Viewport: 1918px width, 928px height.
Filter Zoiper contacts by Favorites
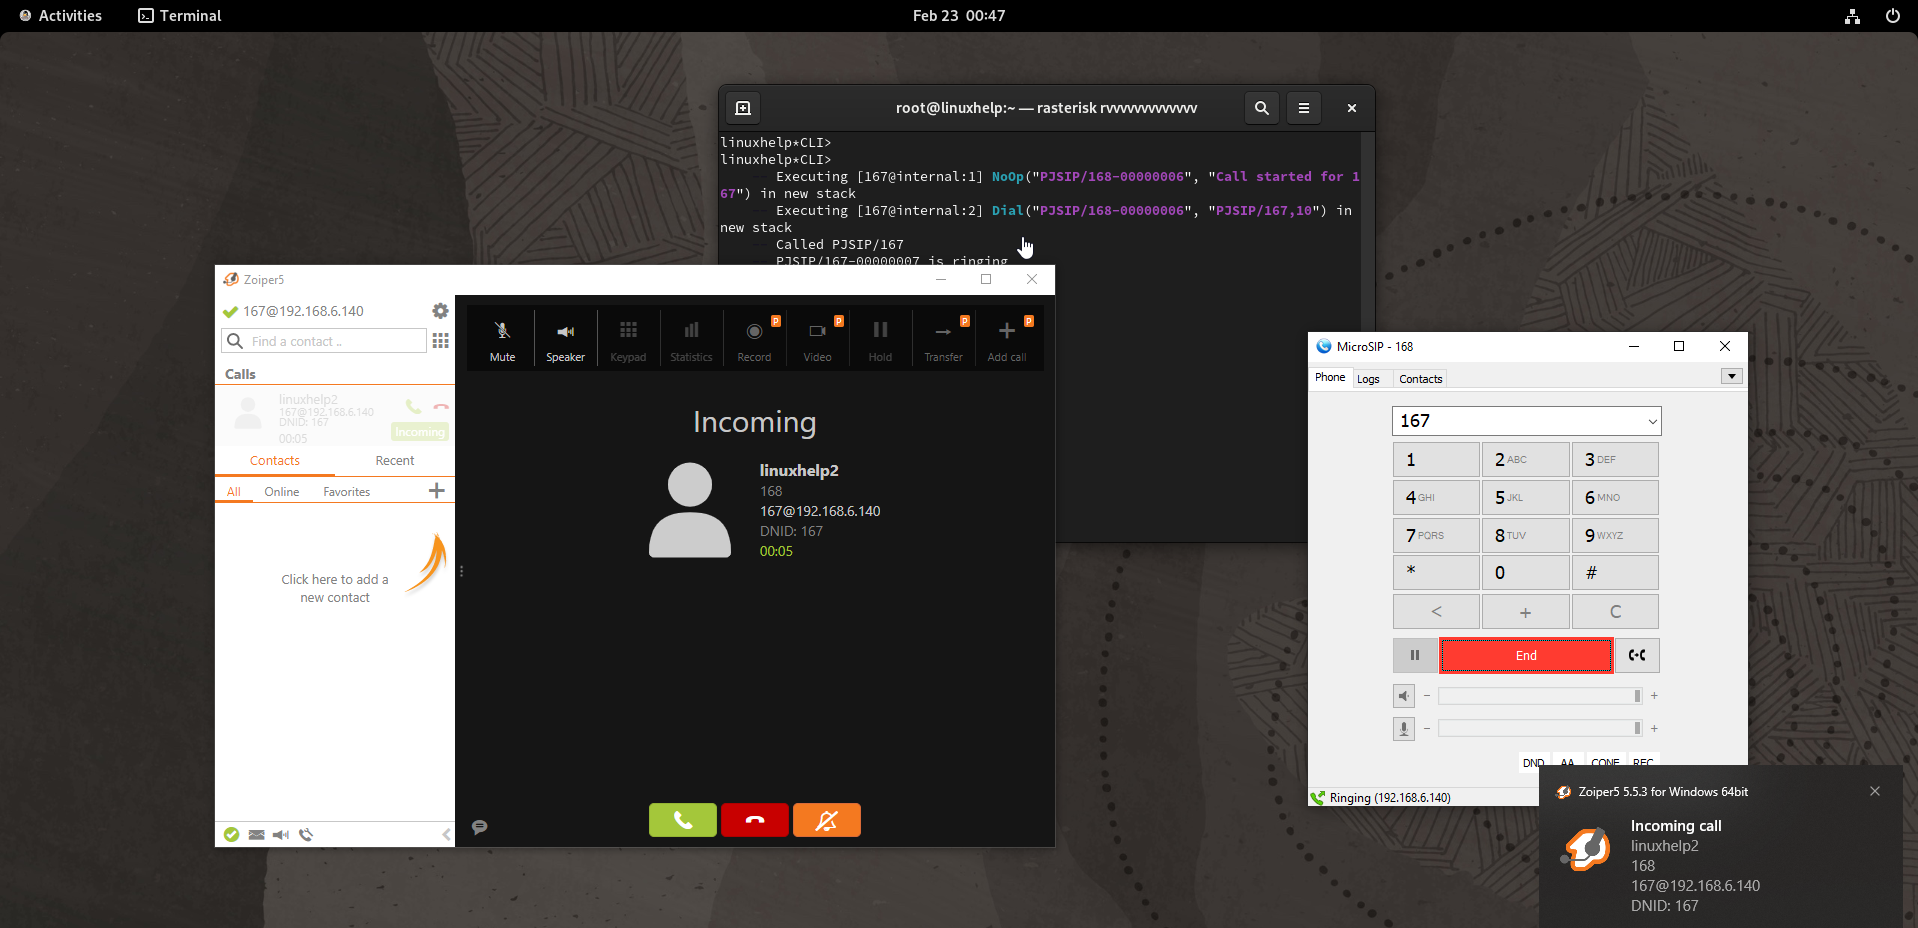(x=346, y=491)
